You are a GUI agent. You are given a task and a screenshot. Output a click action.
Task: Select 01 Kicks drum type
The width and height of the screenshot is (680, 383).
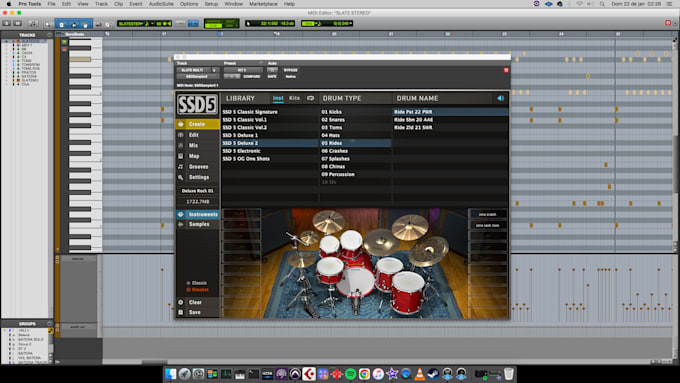[356, 112]
